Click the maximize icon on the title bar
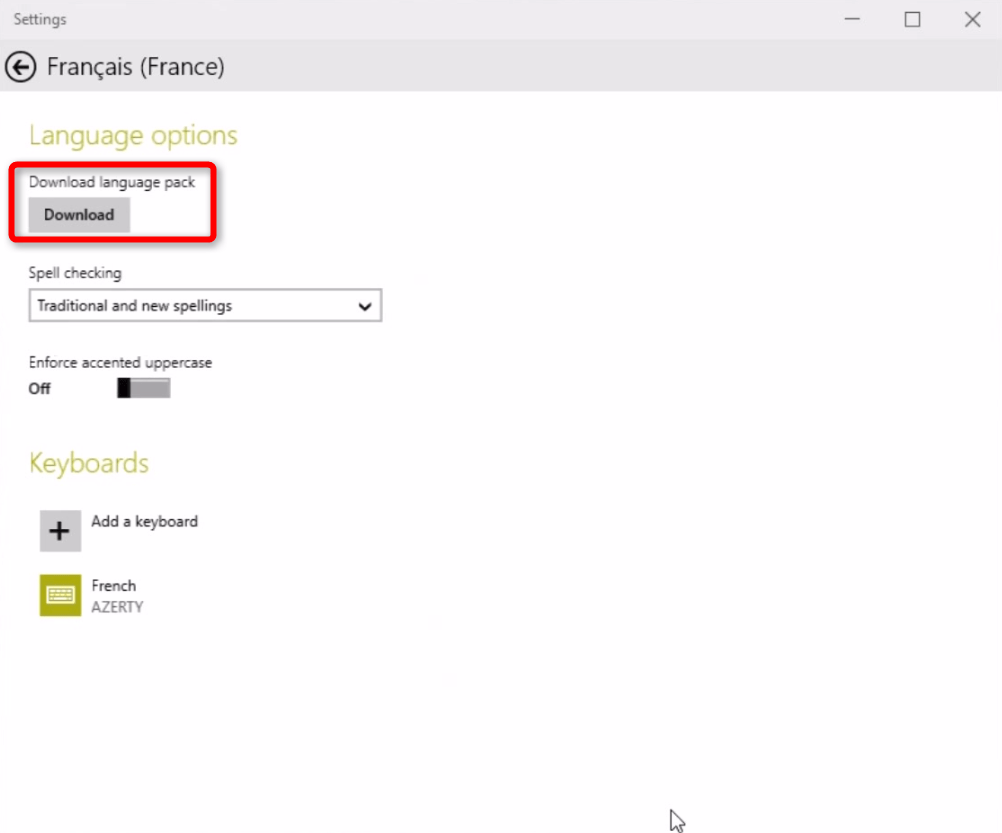The height and width of the screenshot is (833, 1002). point(911,19)
